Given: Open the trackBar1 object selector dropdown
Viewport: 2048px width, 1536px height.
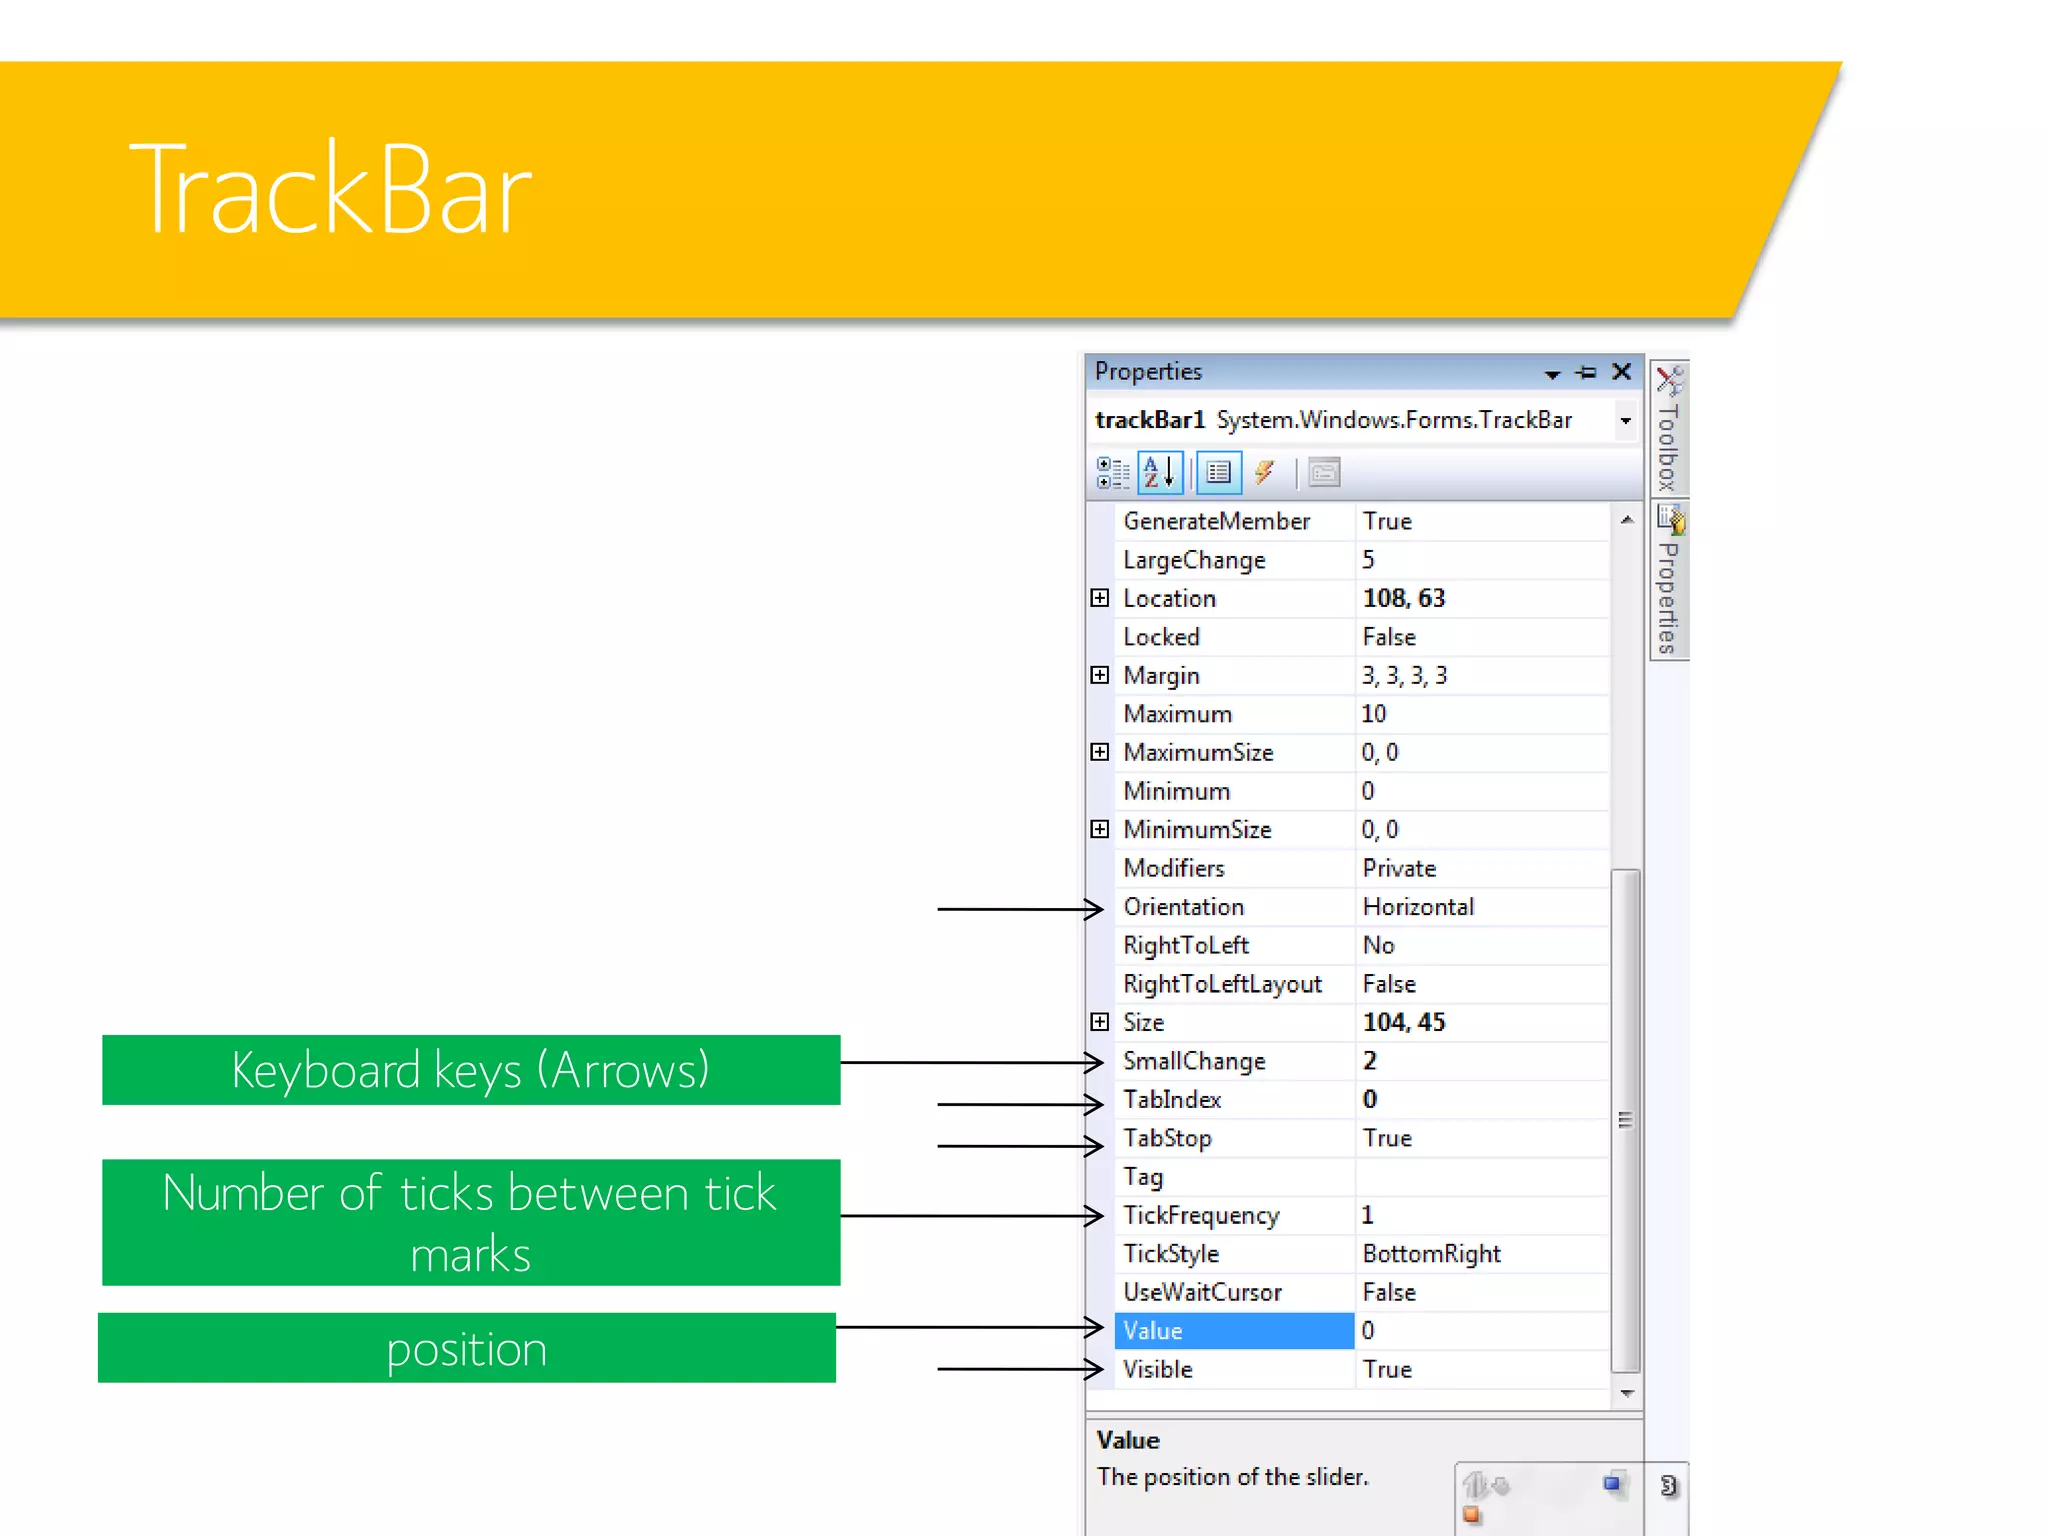Looking at the screenshot, I should click(1626, 421).
